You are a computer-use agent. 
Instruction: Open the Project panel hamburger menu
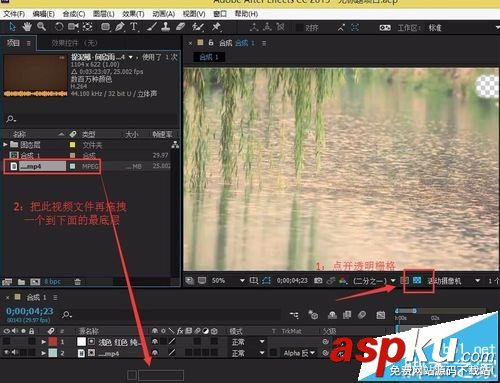[29, 43]
